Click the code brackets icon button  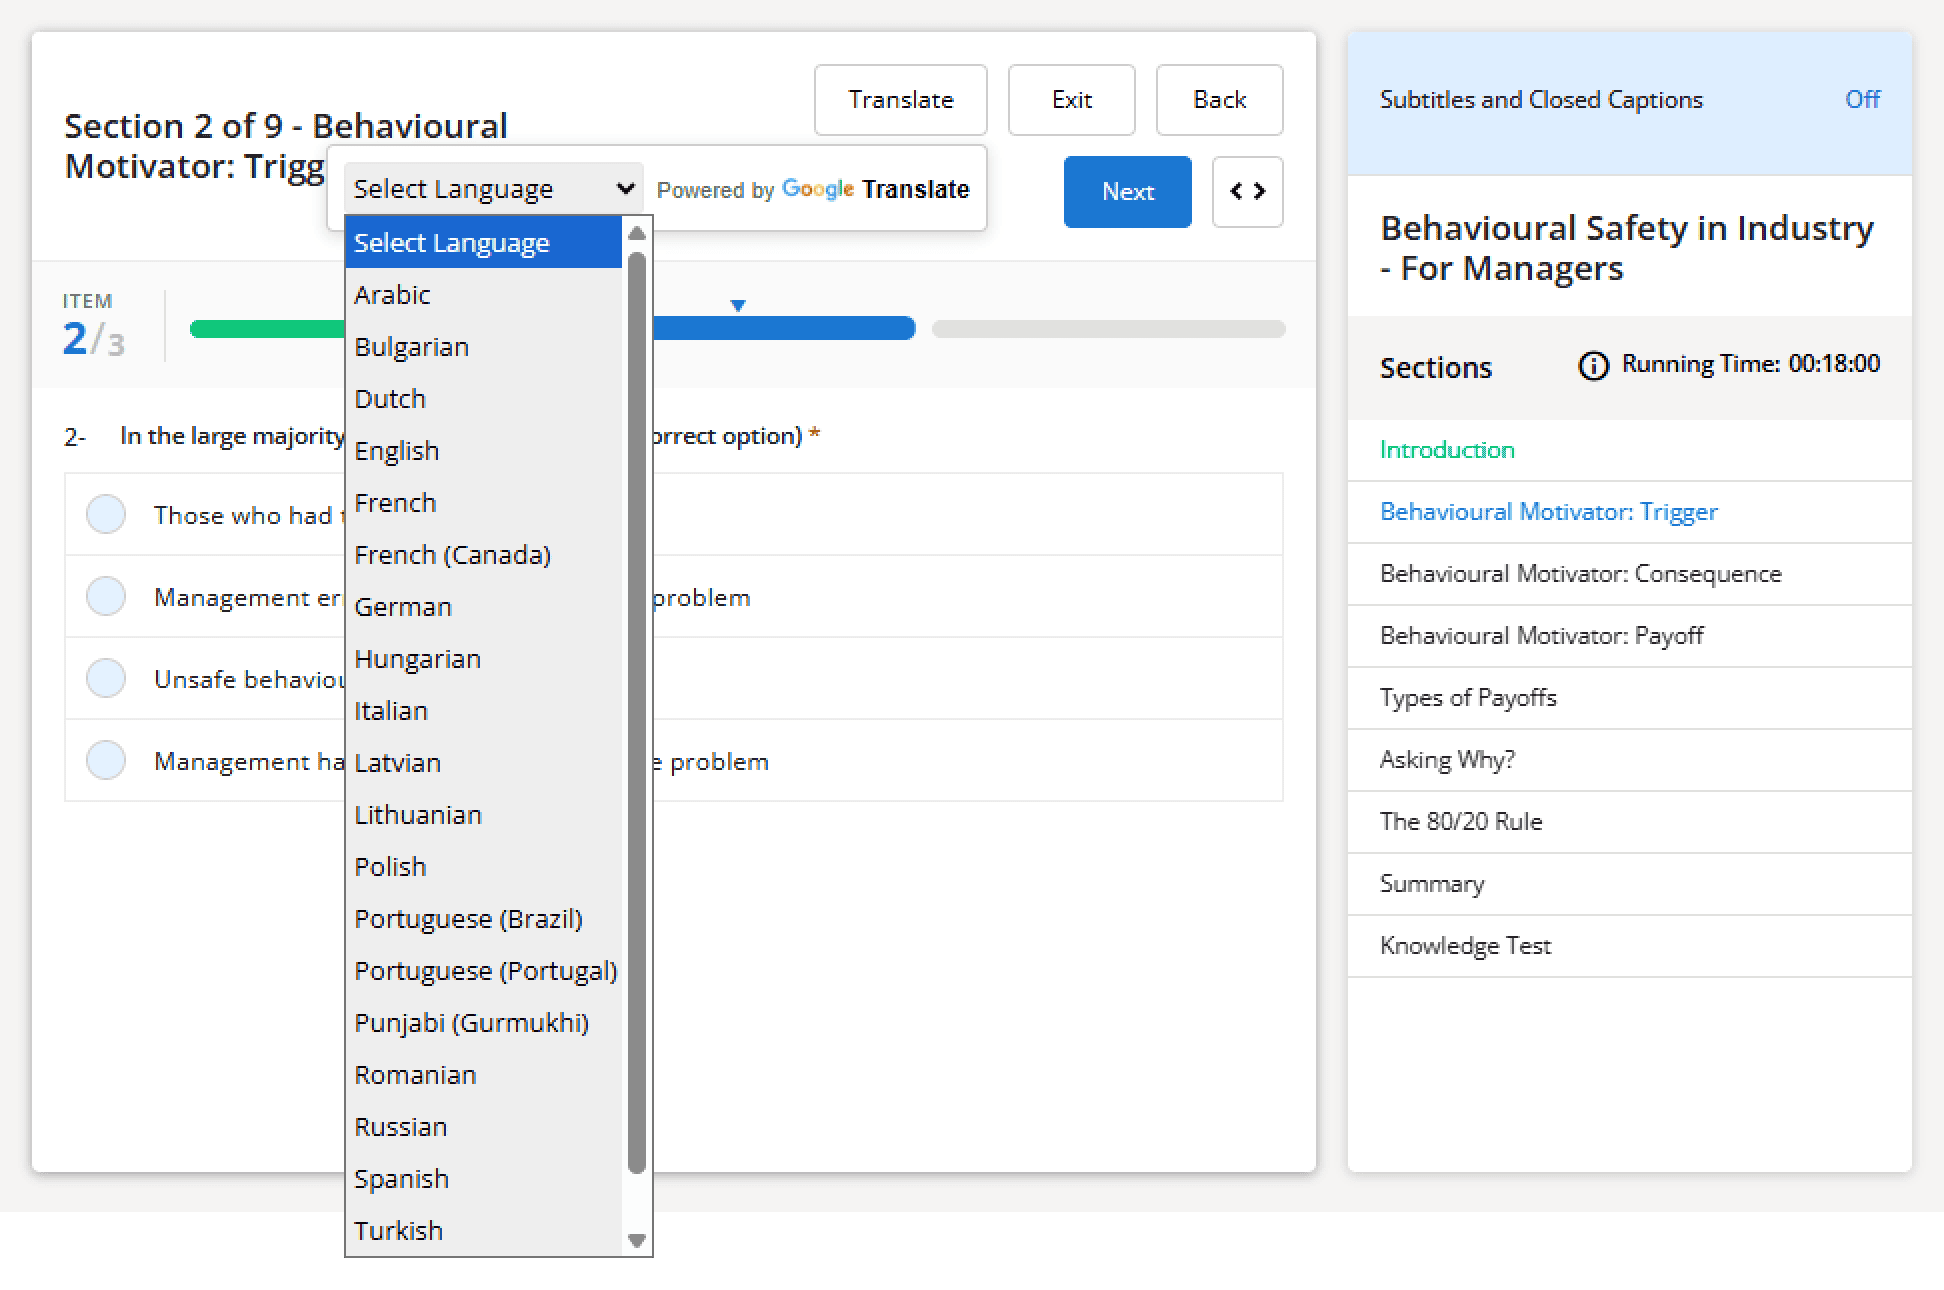1247,191
